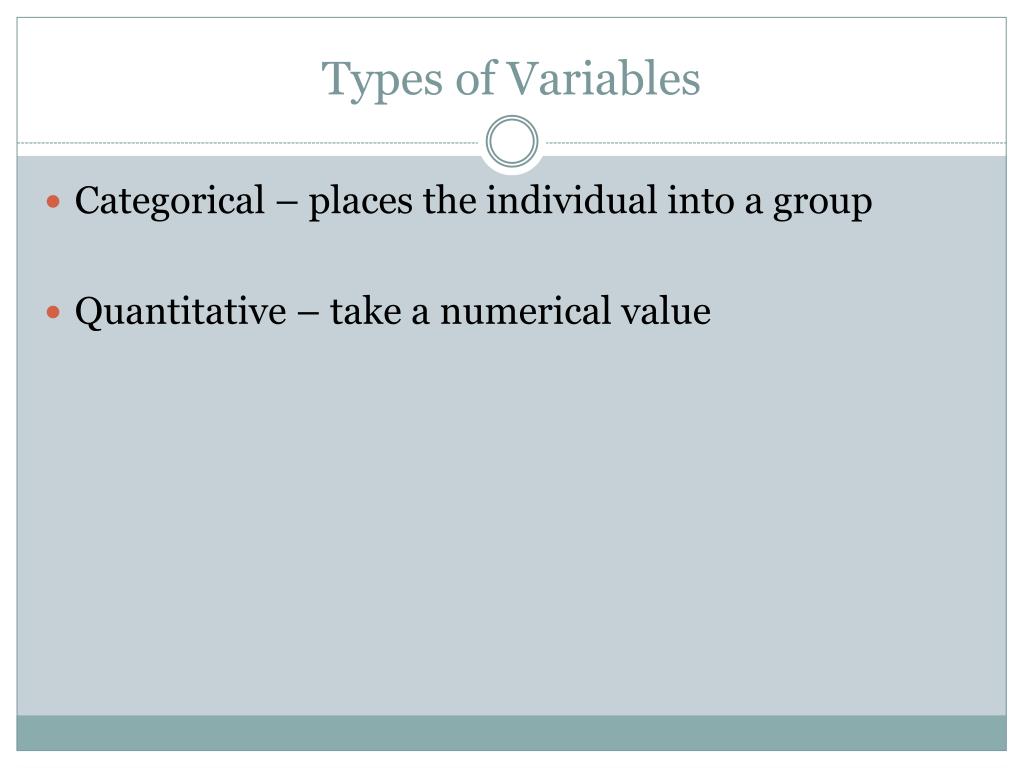Select the slide title Types of Variables
The image size is (1024, 768).
pos(511,80)
